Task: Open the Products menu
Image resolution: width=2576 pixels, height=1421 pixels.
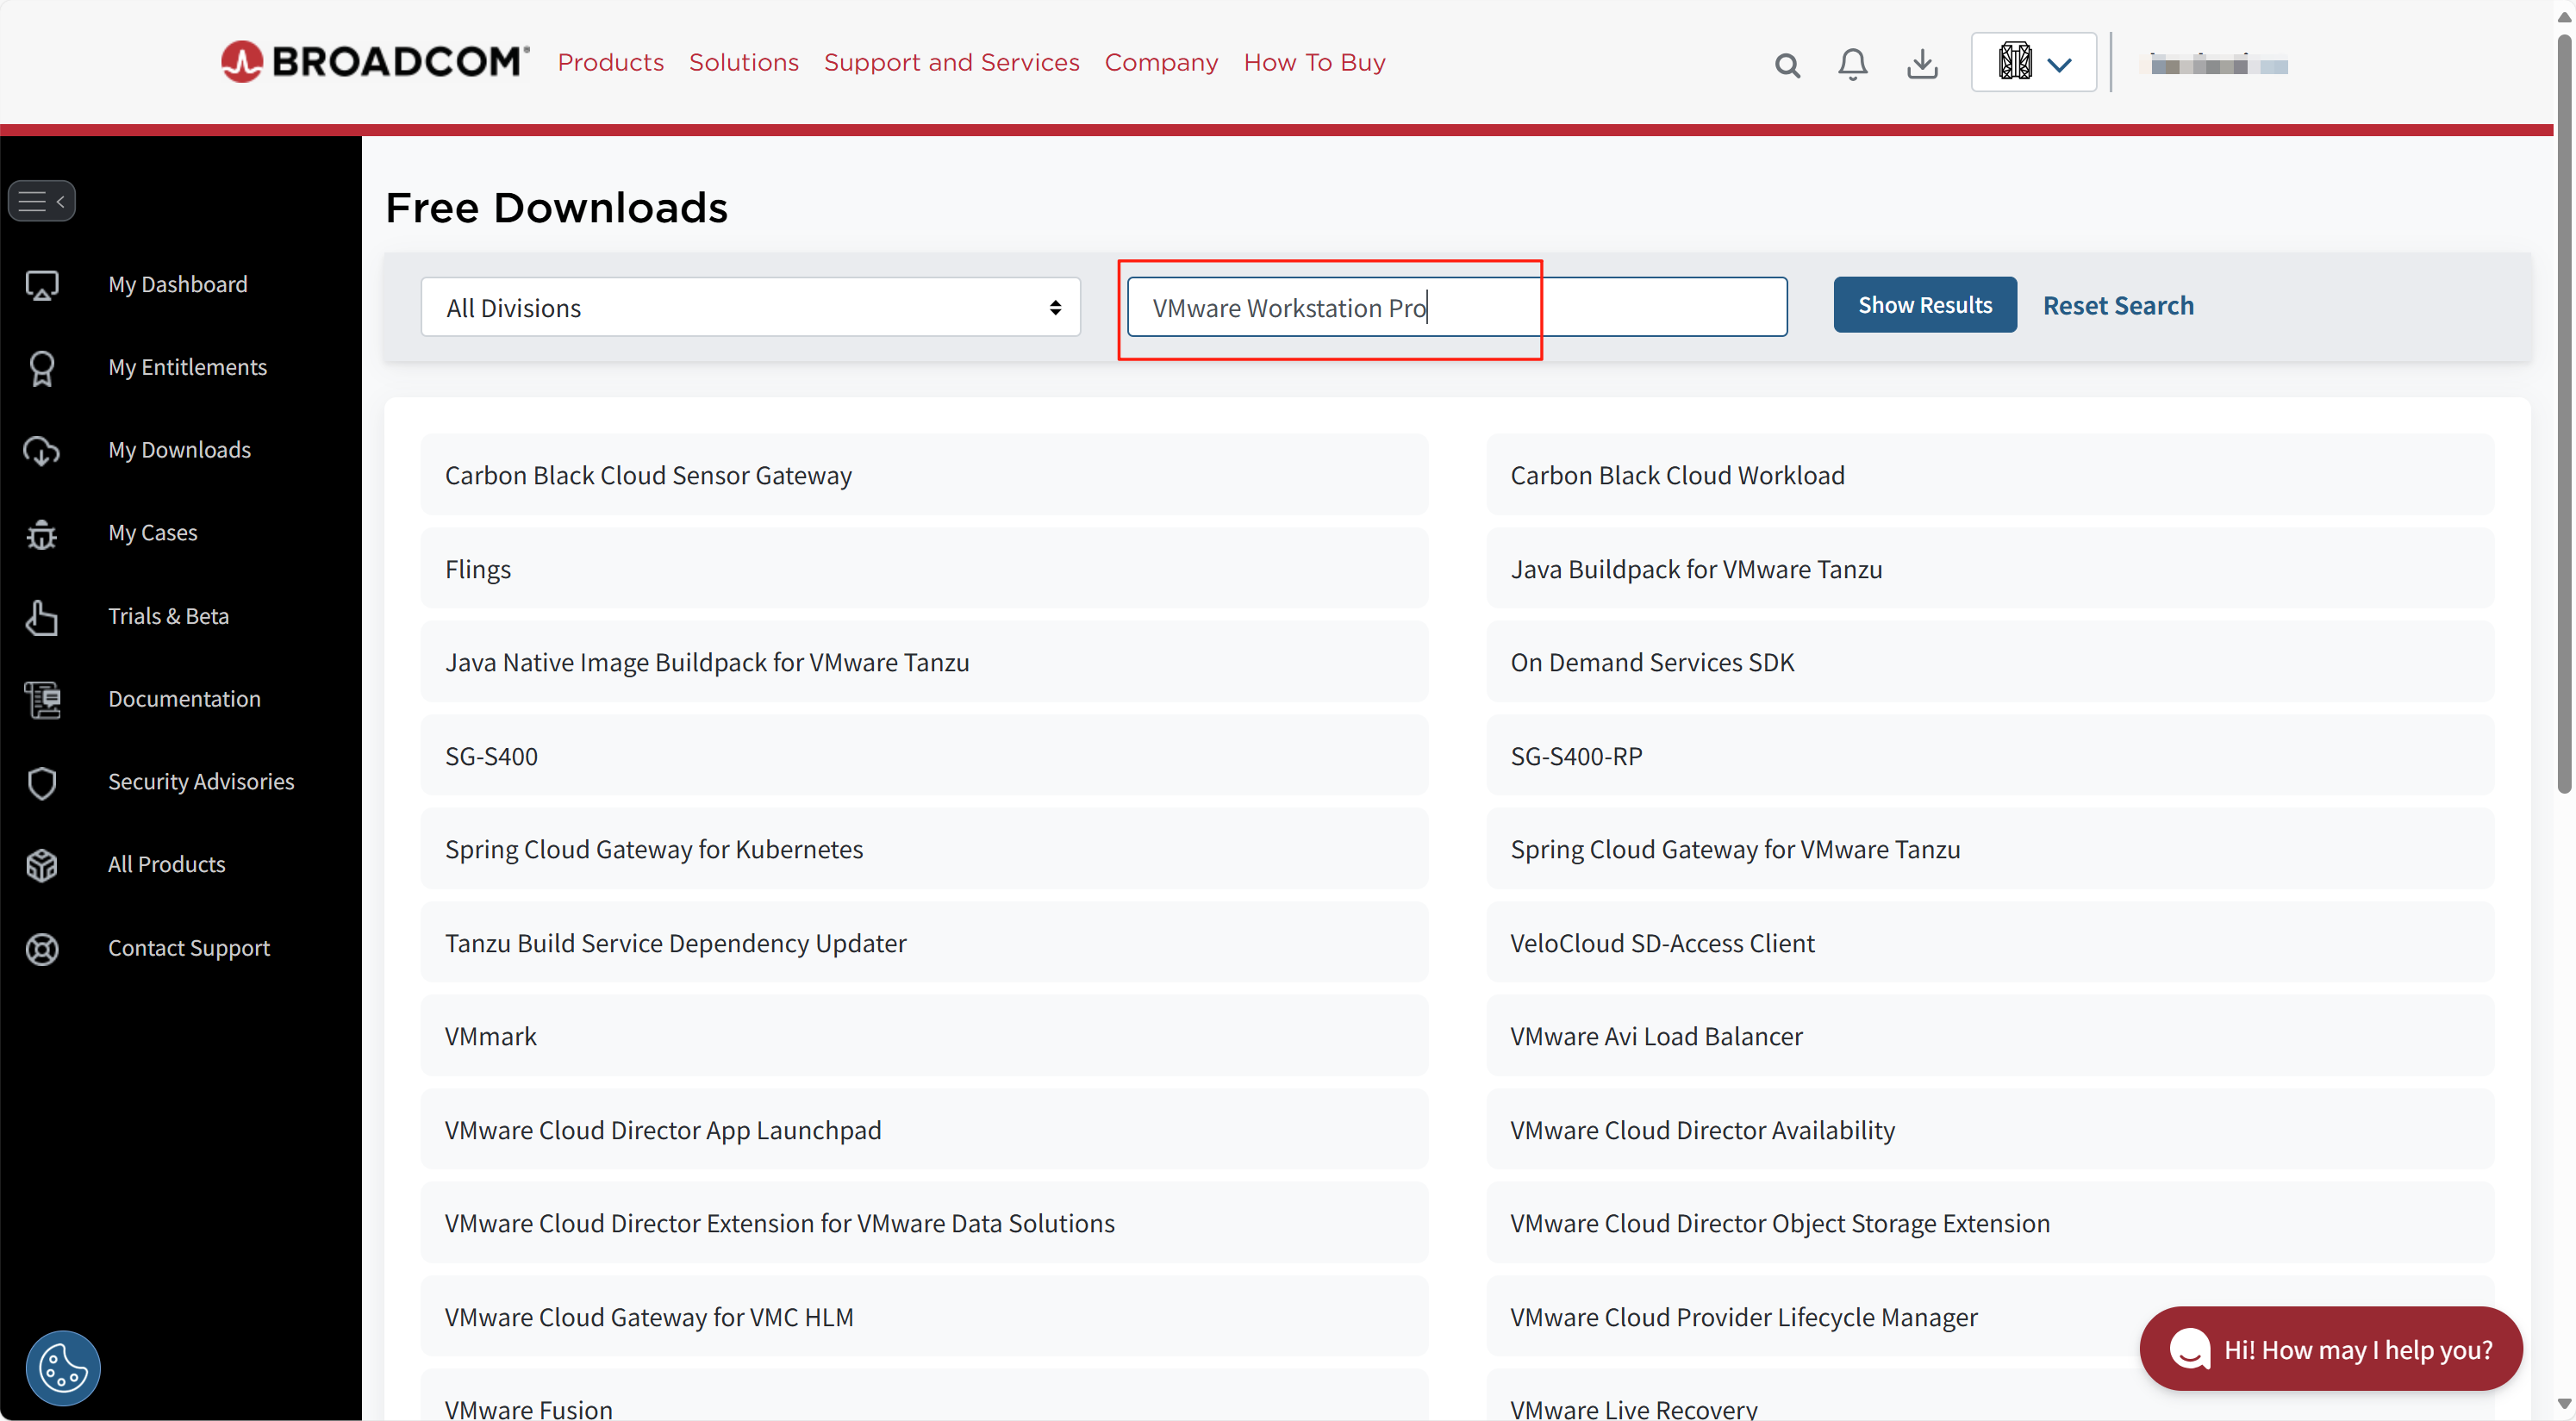Action: [x=610, y=62]
